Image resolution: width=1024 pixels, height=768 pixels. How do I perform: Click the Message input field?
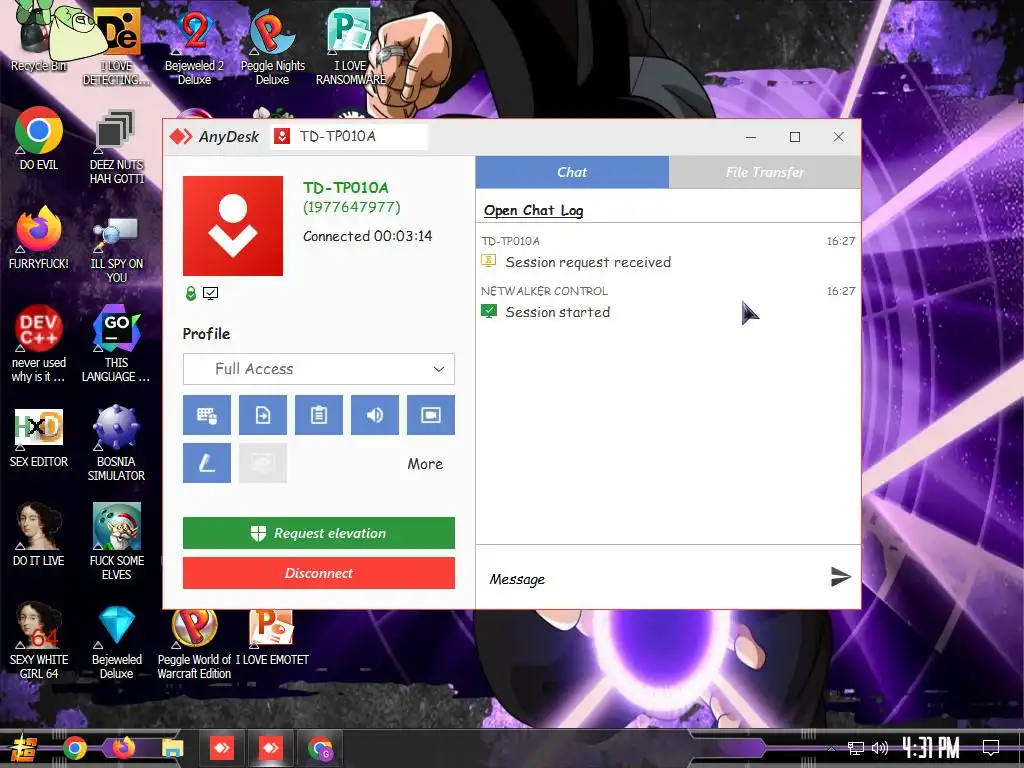653,579
